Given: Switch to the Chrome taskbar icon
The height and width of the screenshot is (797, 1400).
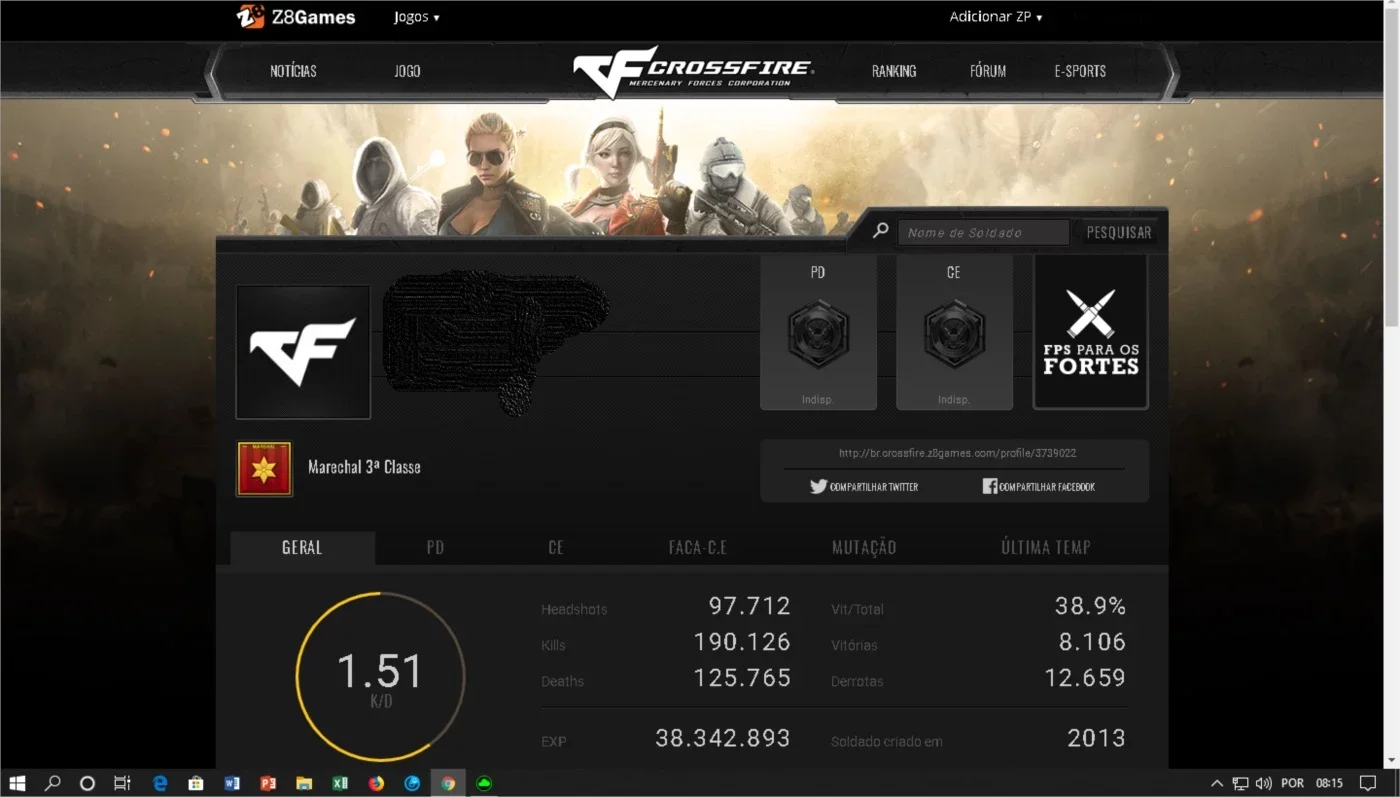Looking at the screenshot, I should 448,783.
